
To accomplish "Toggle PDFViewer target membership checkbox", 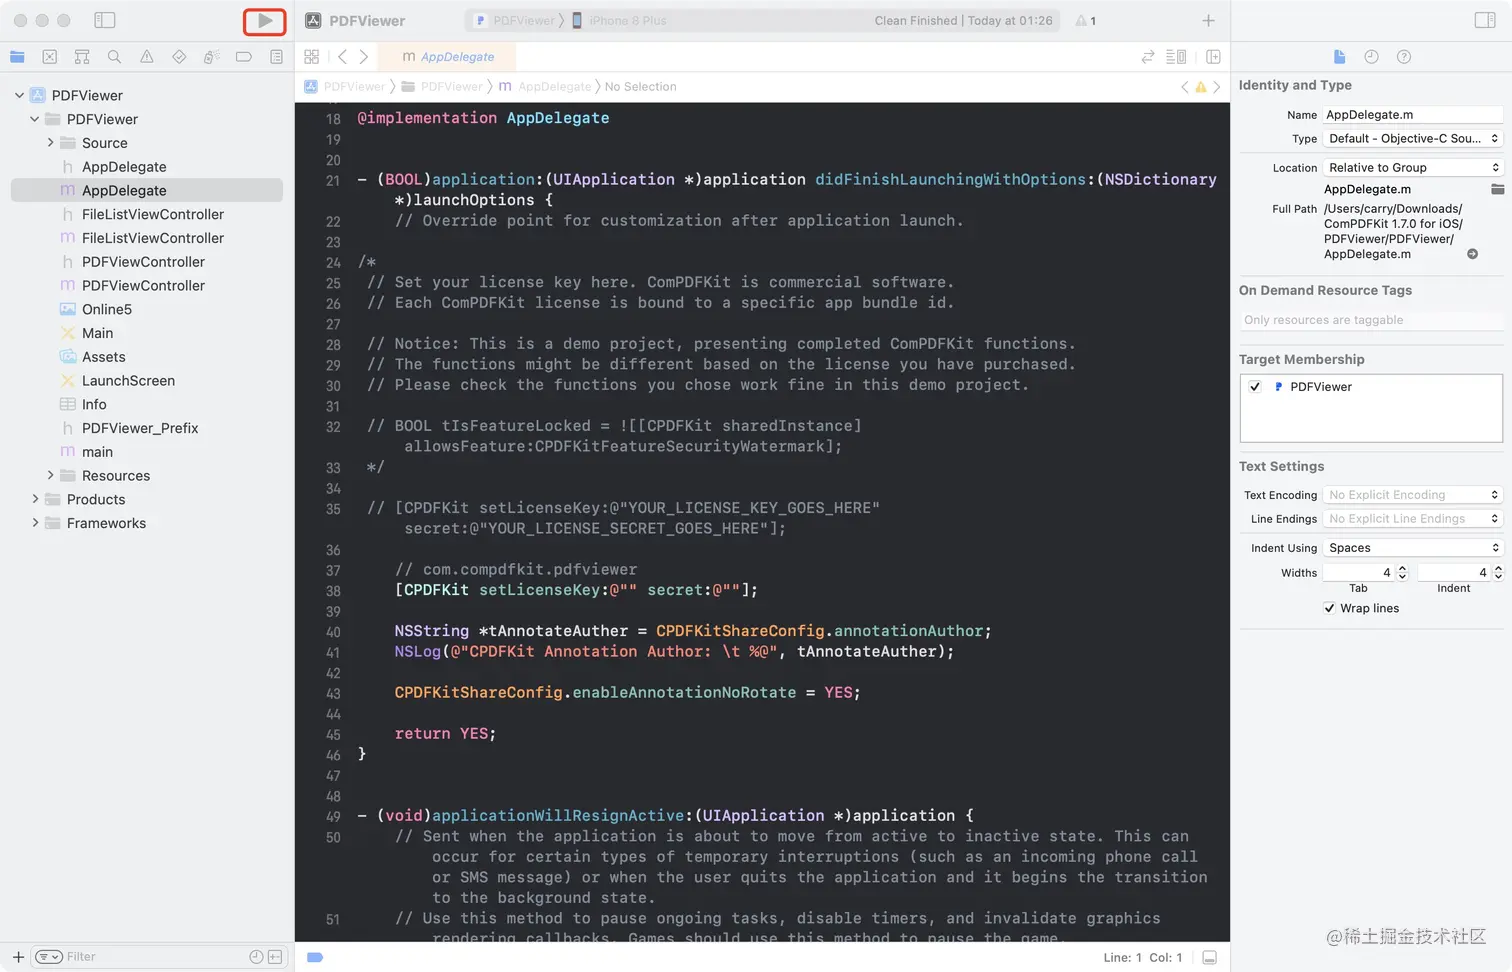I will click(x=1255, y=387).
